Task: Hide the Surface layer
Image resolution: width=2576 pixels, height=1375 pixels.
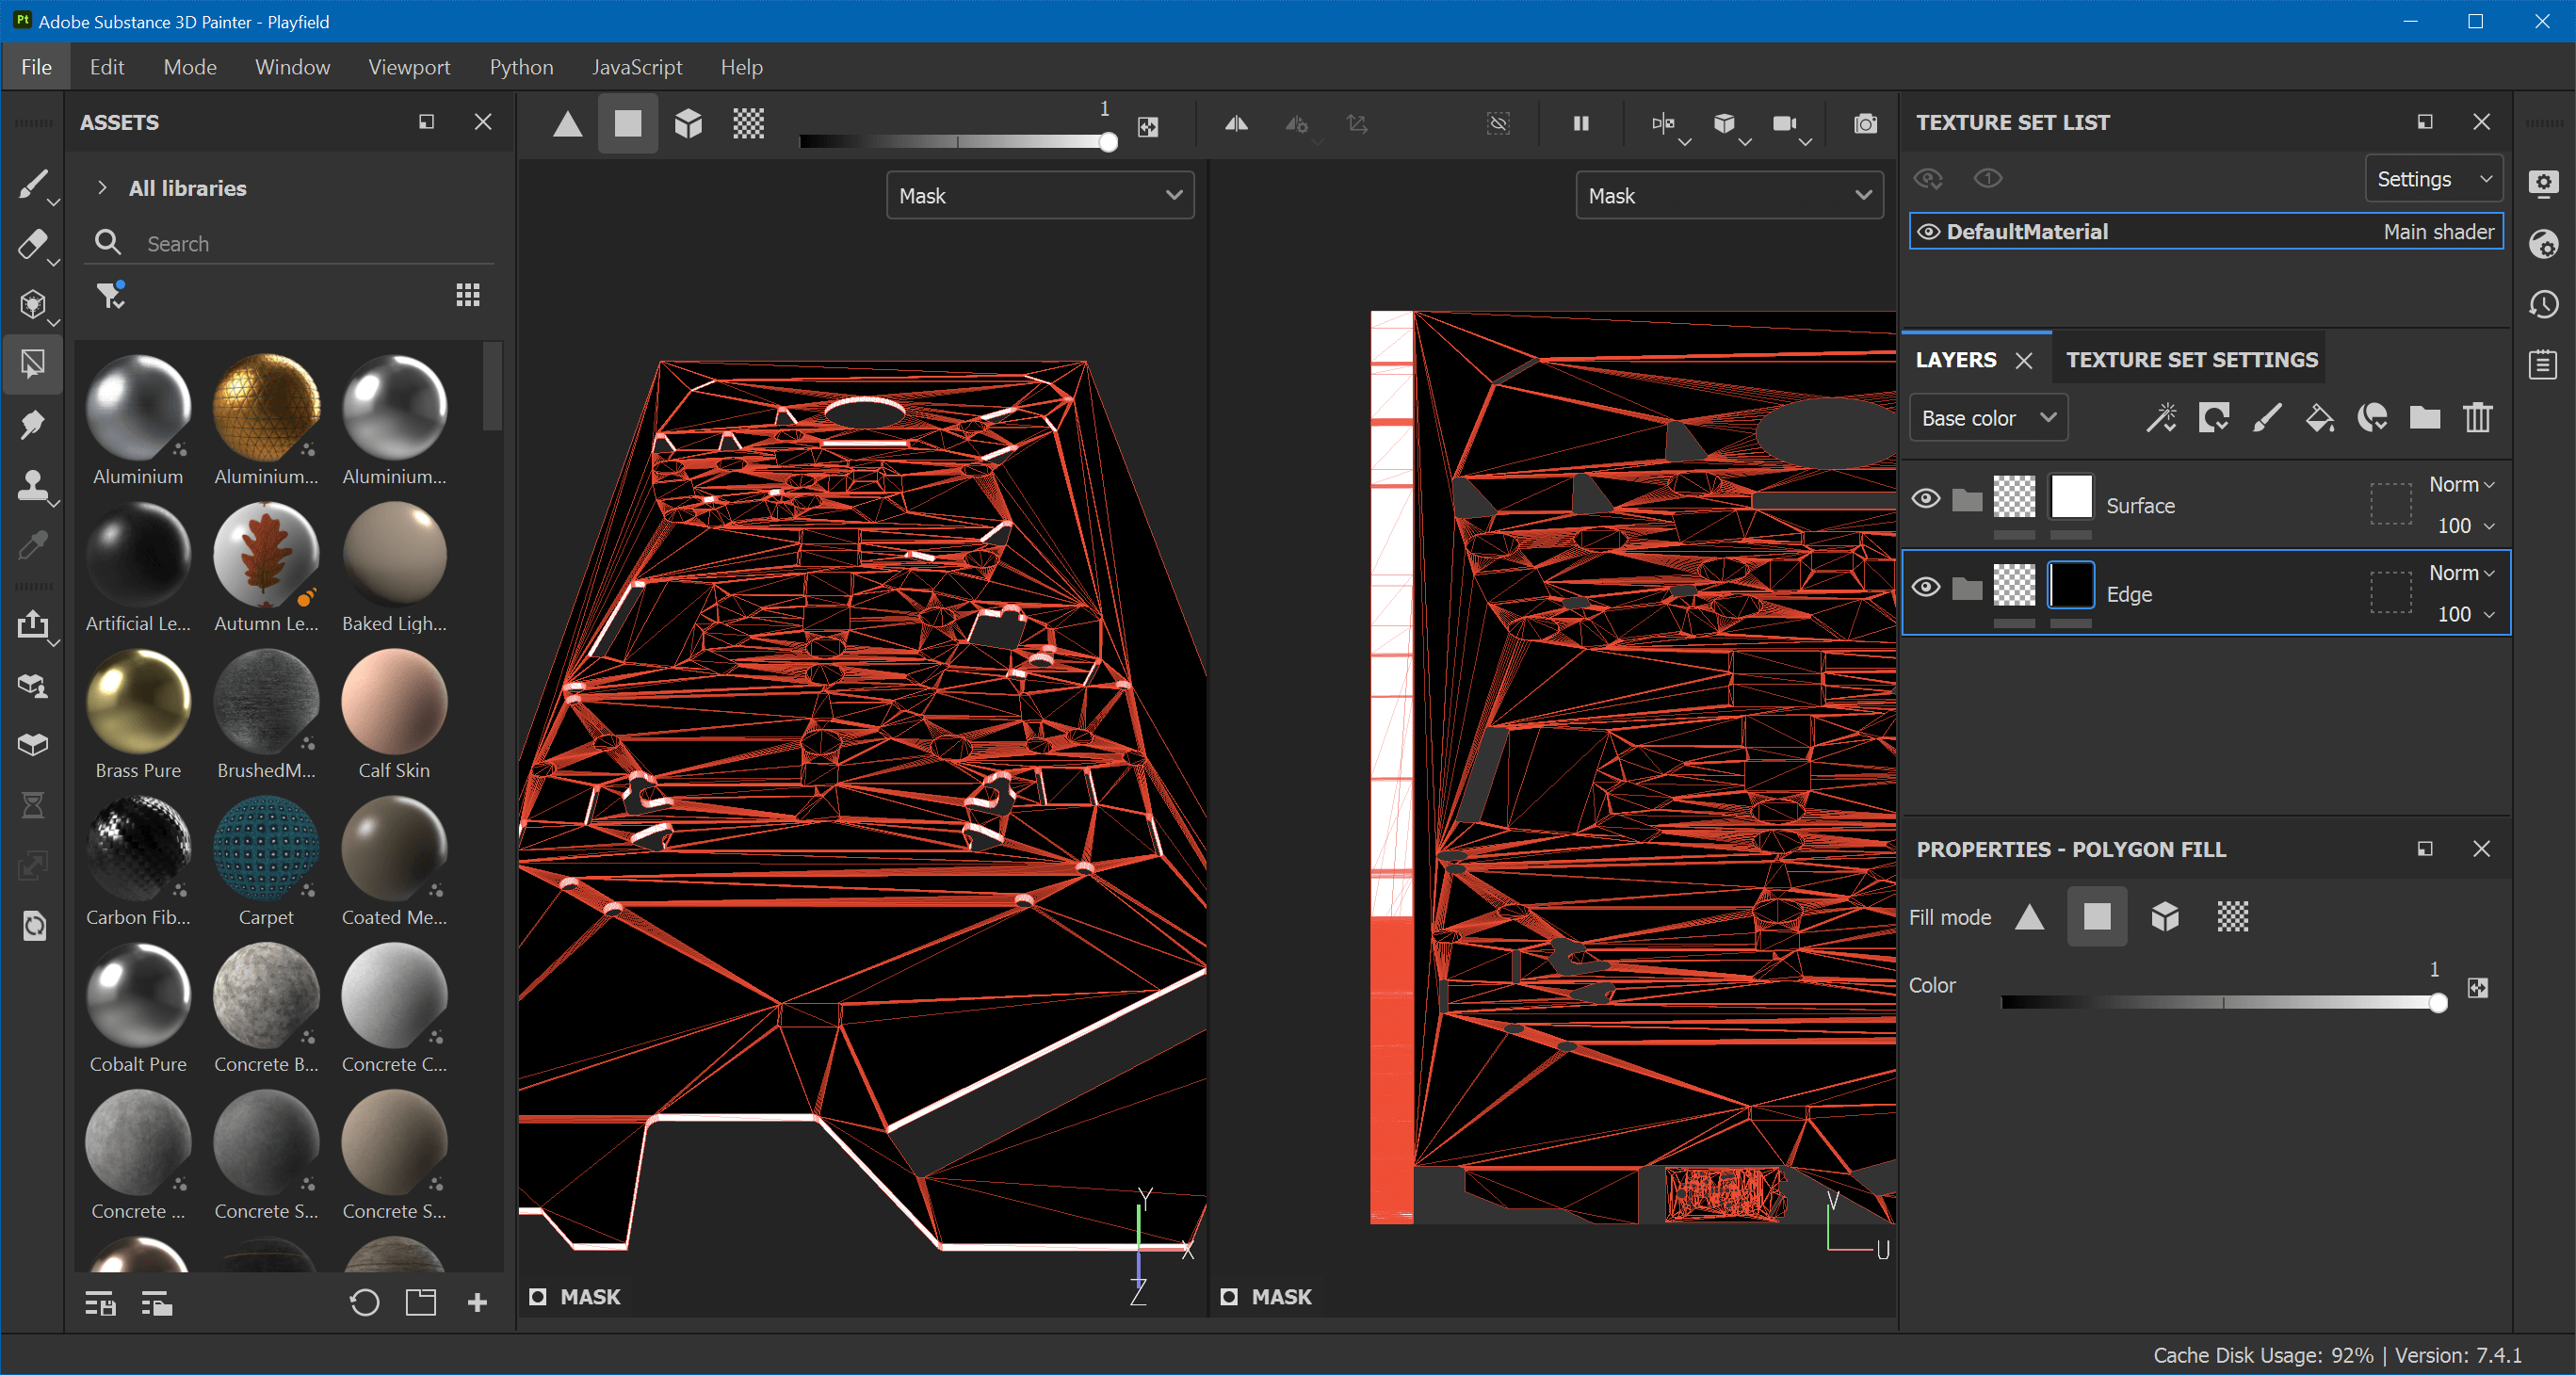Action: (x=1926, y=499)
